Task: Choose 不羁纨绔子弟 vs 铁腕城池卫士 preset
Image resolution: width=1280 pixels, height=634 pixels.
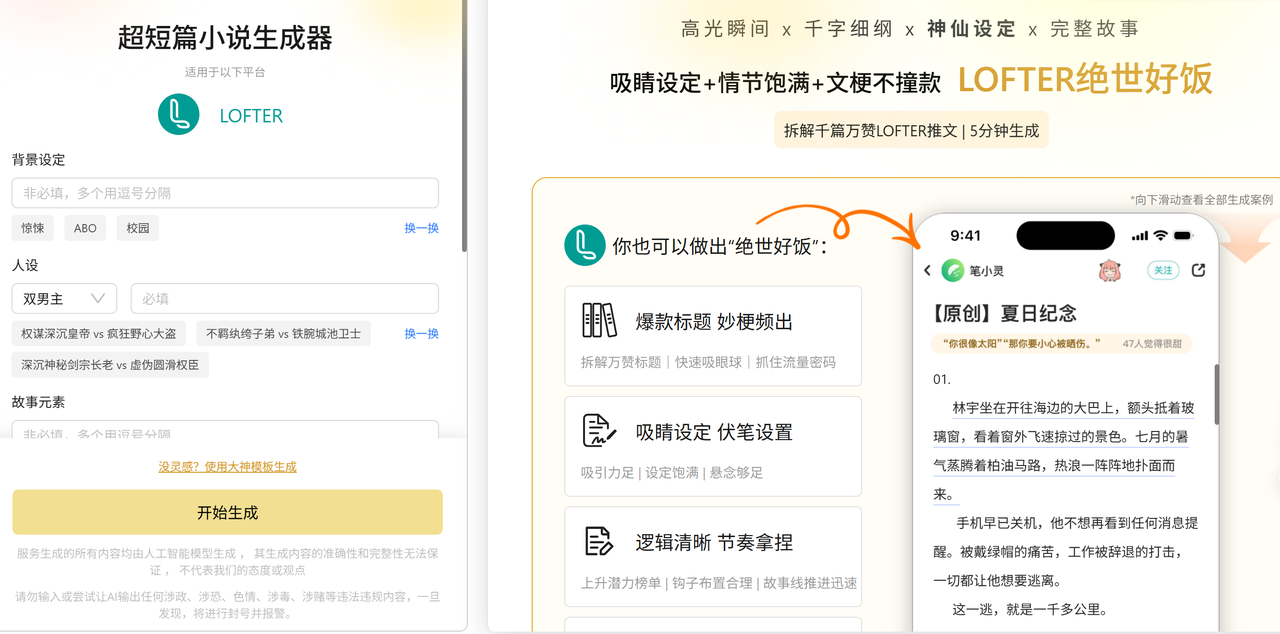Action: click(284, 333)
